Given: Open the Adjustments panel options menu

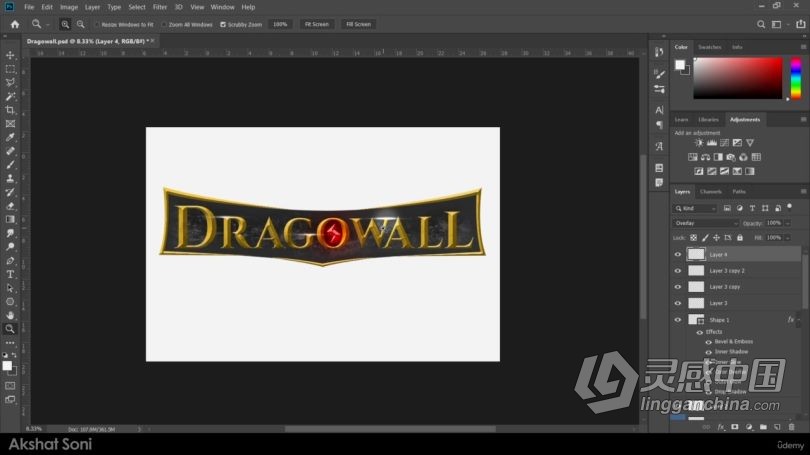Looking at the screenshot, I should click(803, 119).
